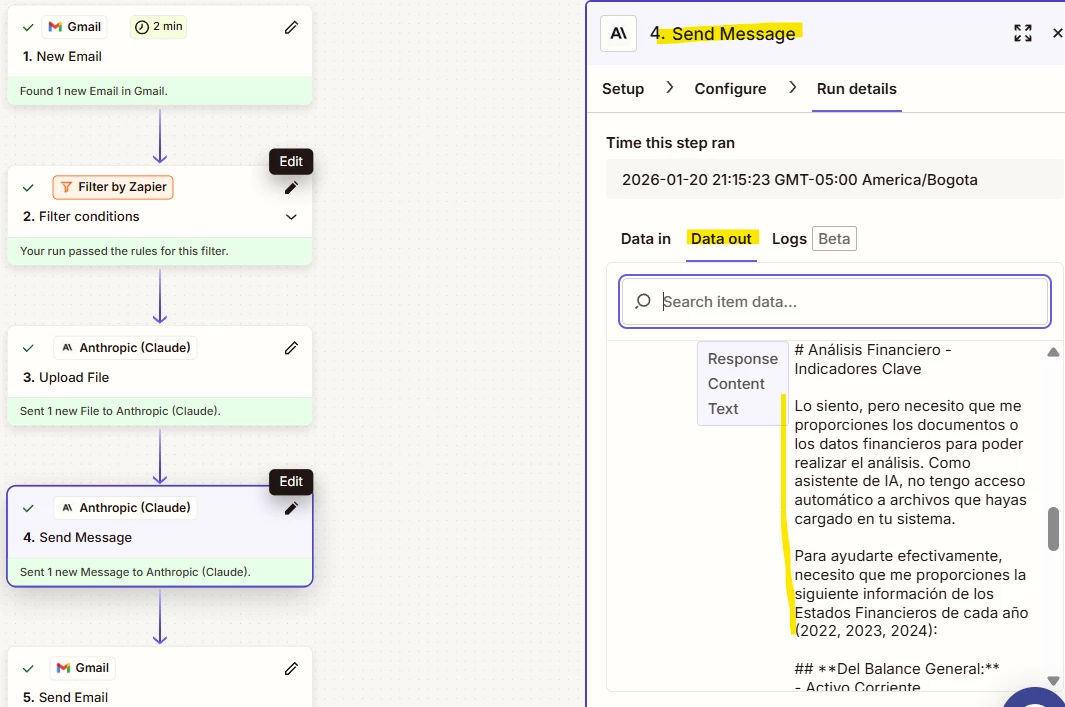
Task: Click the green checkmark on step 2
Action: click(x=28, y=187)
